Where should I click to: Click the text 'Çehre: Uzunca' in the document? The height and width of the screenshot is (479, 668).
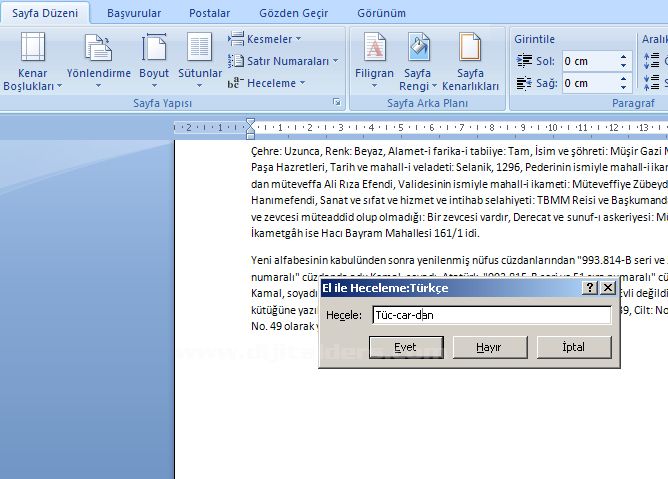[288, 151]
